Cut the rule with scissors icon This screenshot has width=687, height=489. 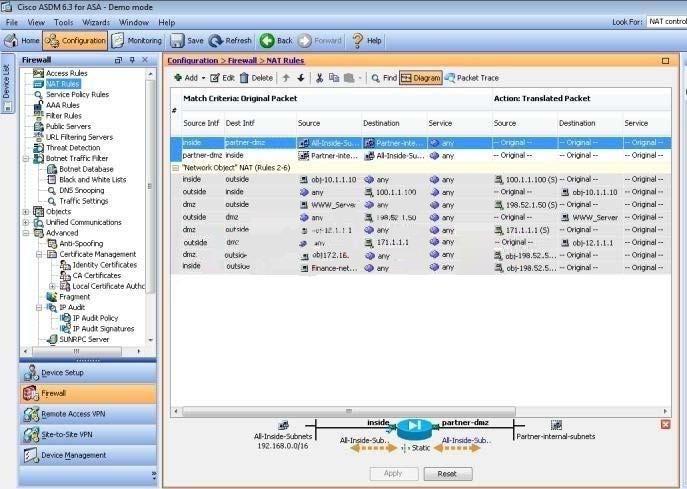(319, 78)
